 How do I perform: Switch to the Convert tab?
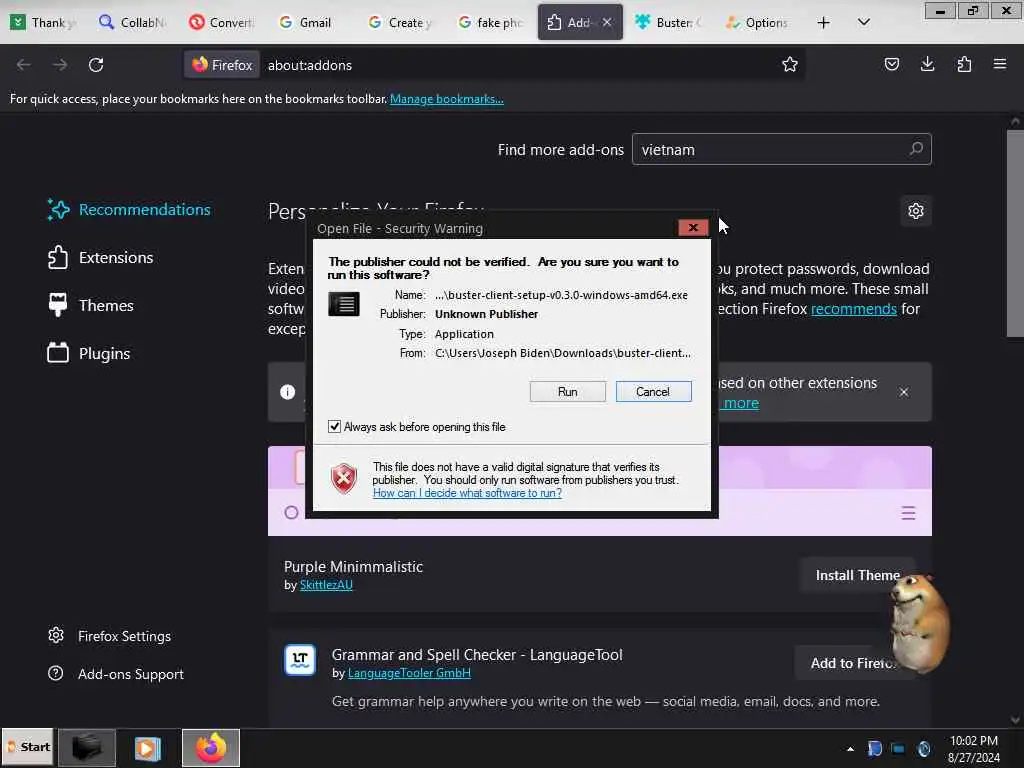[x=222, y=22]
